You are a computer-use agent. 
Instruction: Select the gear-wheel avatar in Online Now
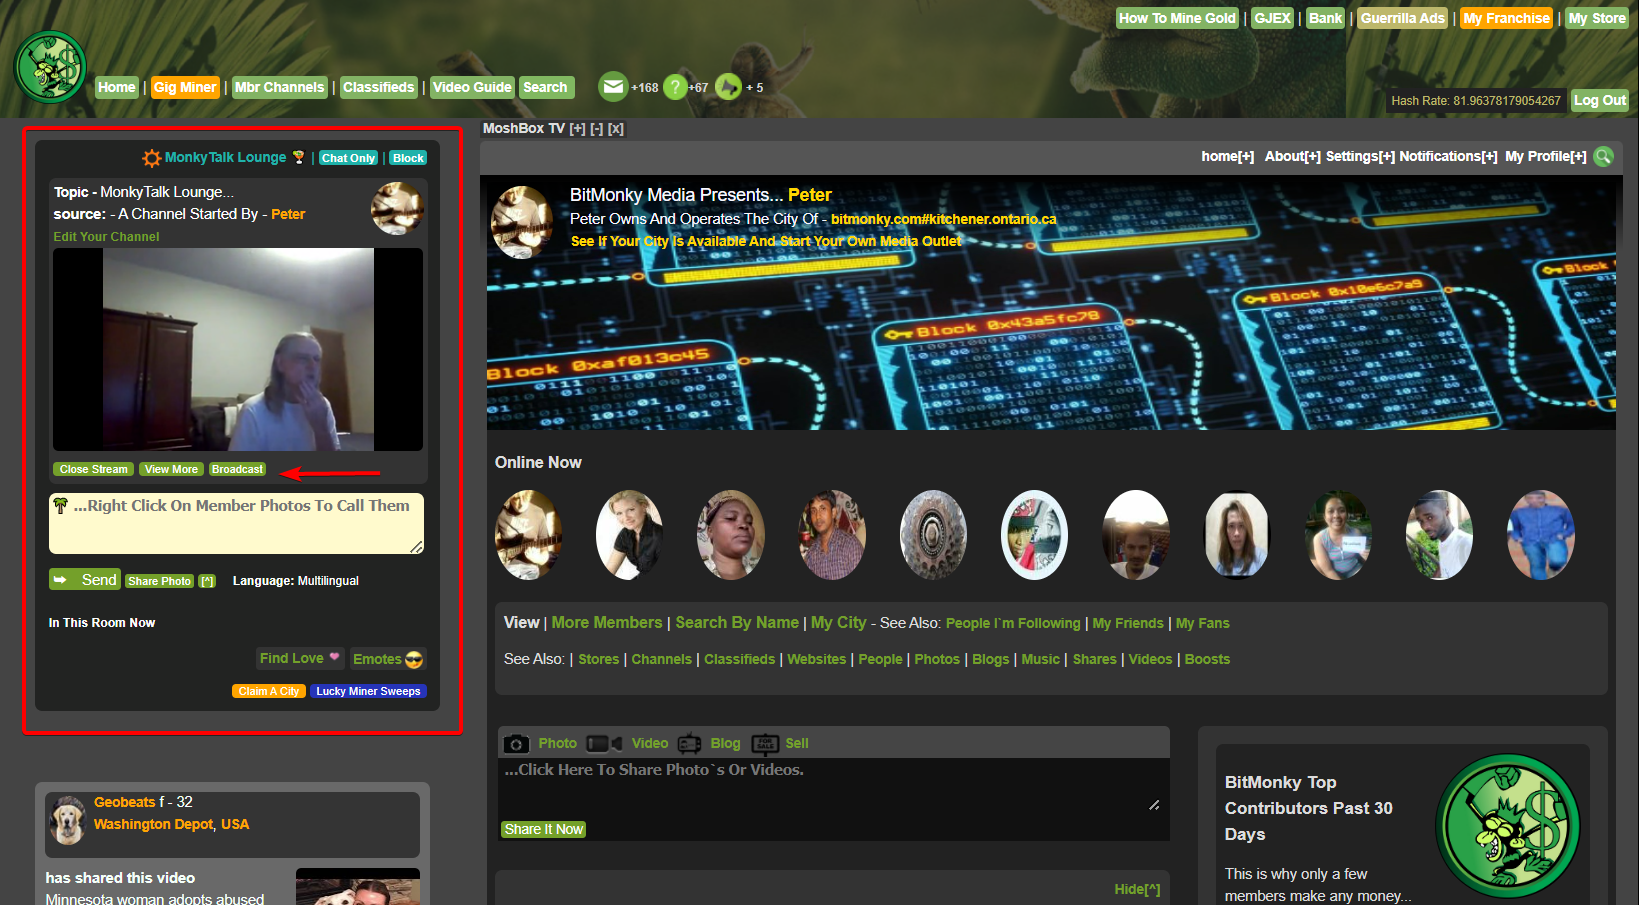[933, 535]
